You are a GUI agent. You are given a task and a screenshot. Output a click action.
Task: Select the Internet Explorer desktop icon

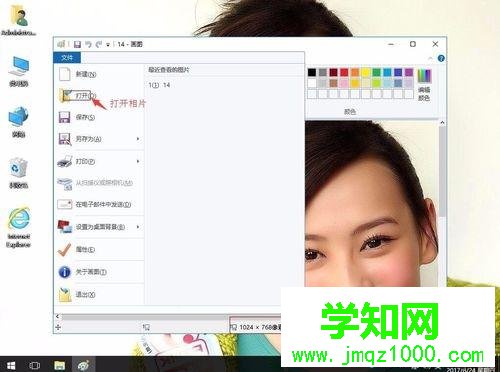19,227
